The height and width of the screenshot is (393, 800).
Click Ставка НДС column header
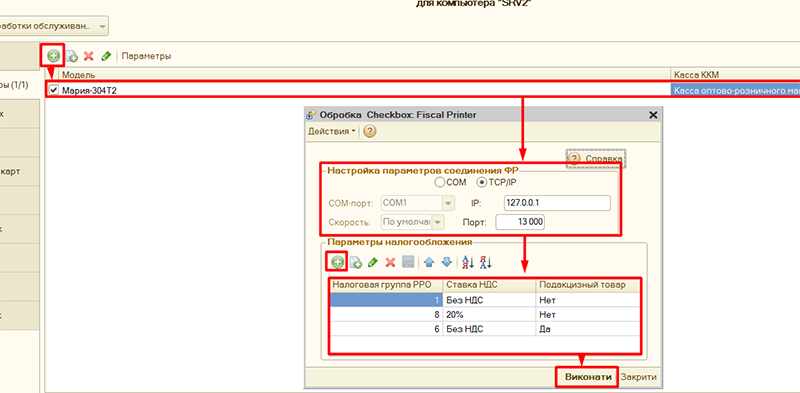pos(490,285)
